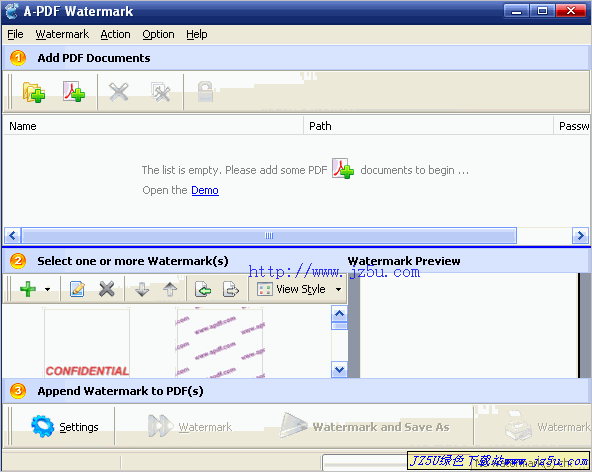This screenshot has width=592, height=472.
Task: Open the Watermark menu
Action: pos(62,34)
